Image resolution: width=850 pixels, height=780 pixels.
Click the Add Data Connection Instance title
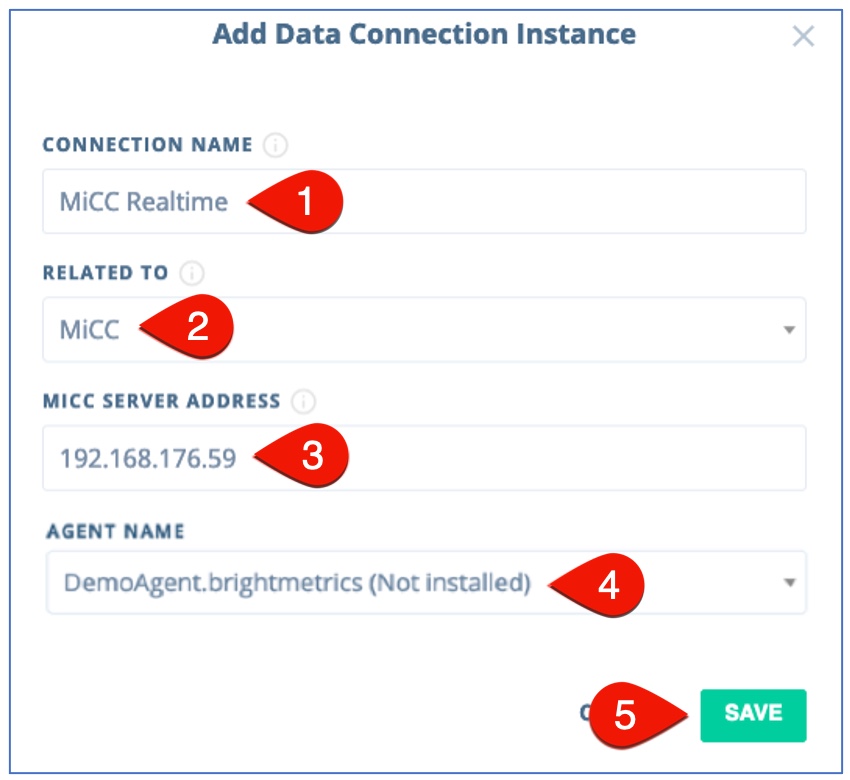coord(424,34)
